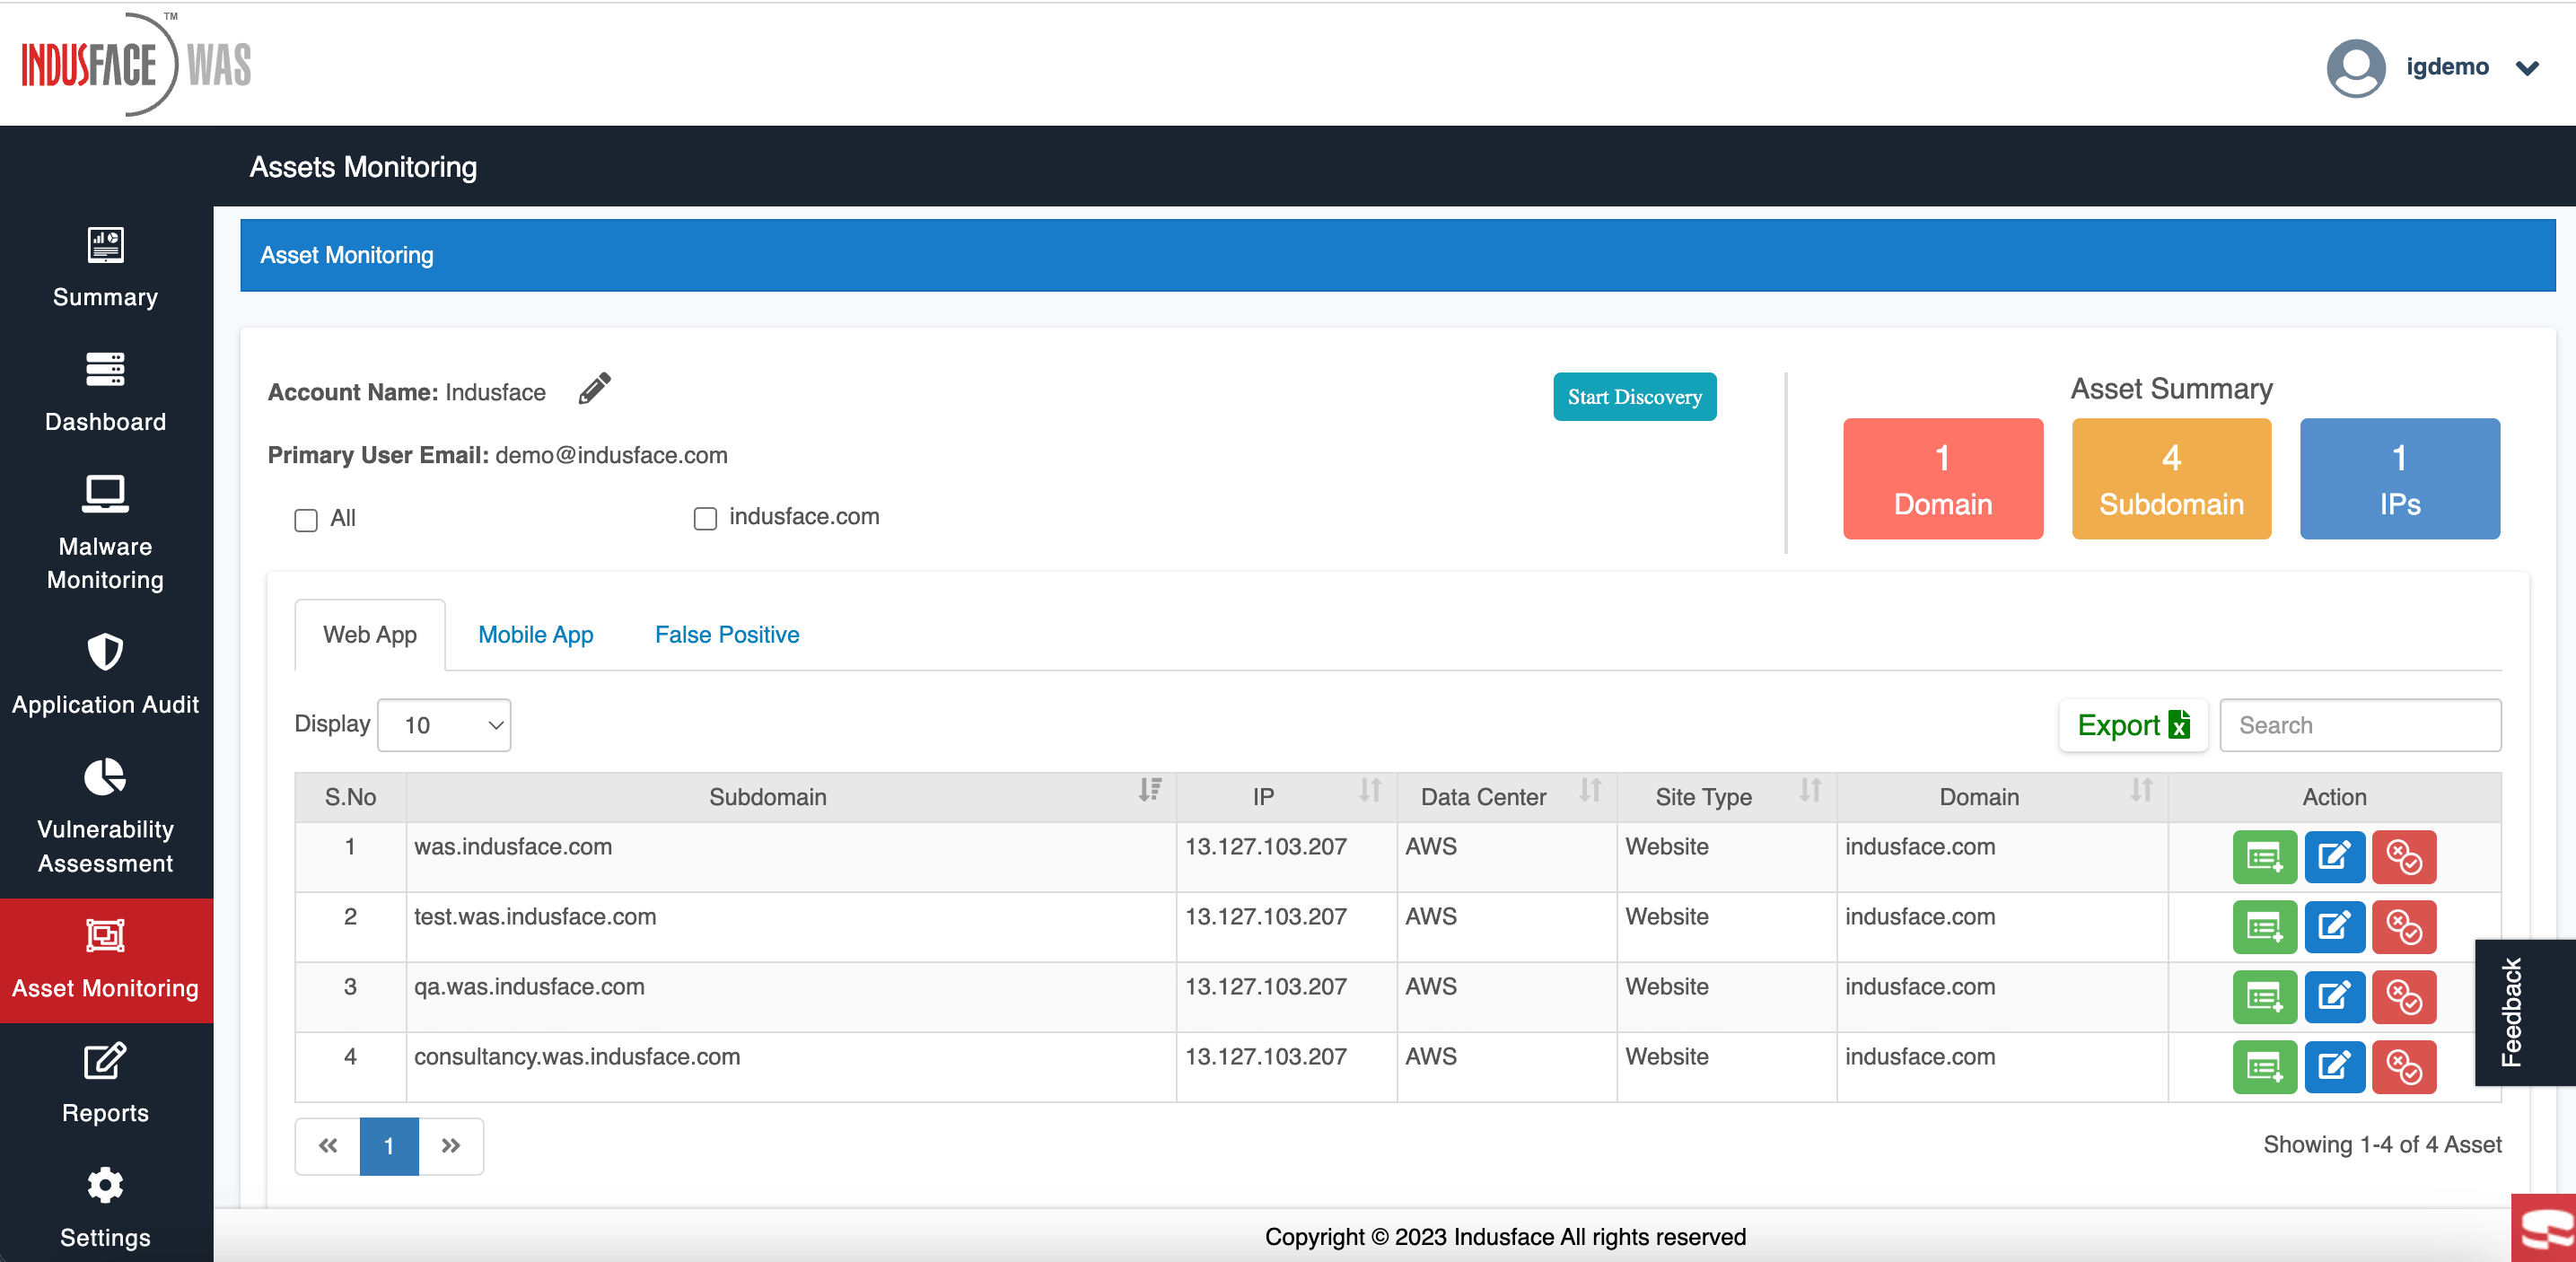Click blue edit icon for was.indusface.com

pyautogui.click(x=2334, y=857)
